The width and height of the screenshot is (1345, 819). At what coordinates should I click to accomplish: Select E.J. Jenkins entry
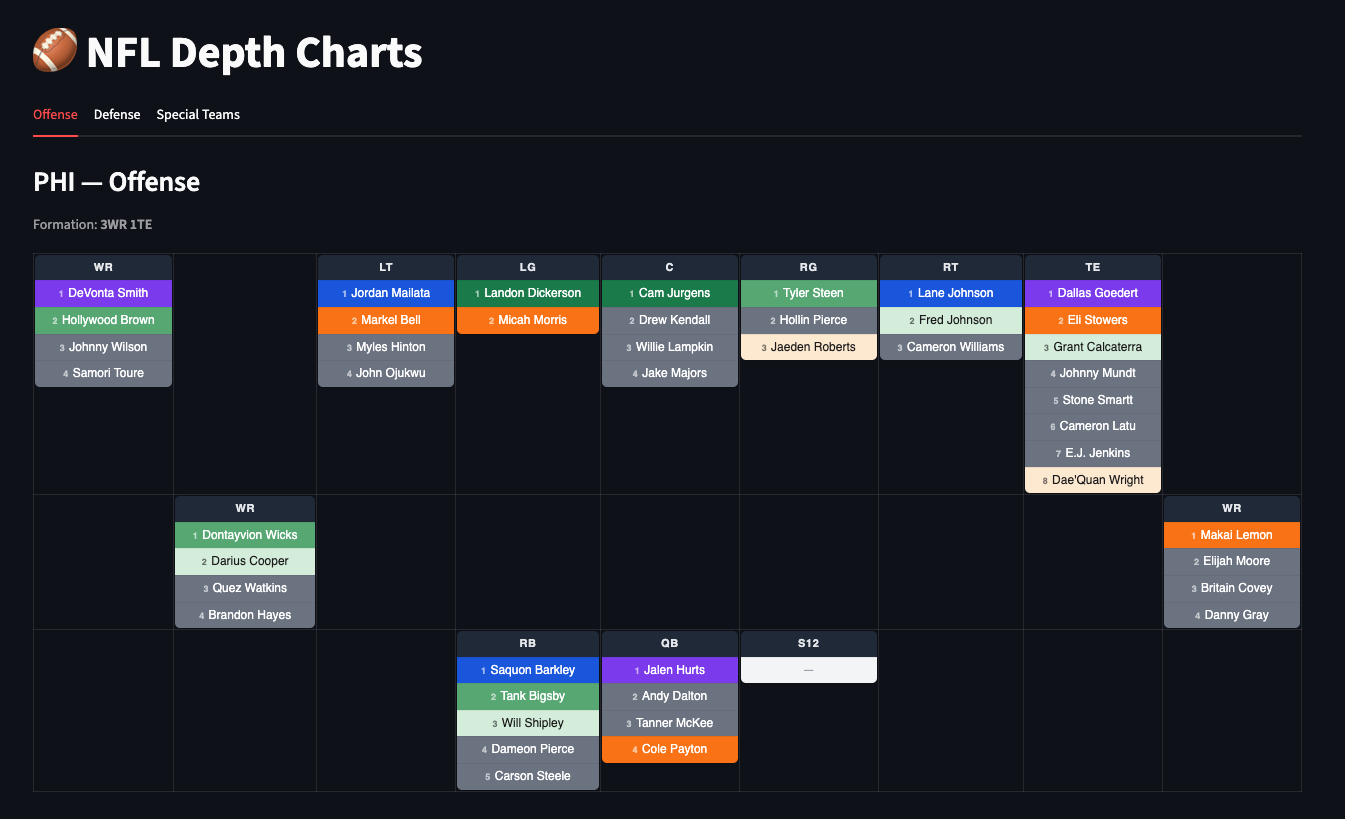pos(1093,453)
